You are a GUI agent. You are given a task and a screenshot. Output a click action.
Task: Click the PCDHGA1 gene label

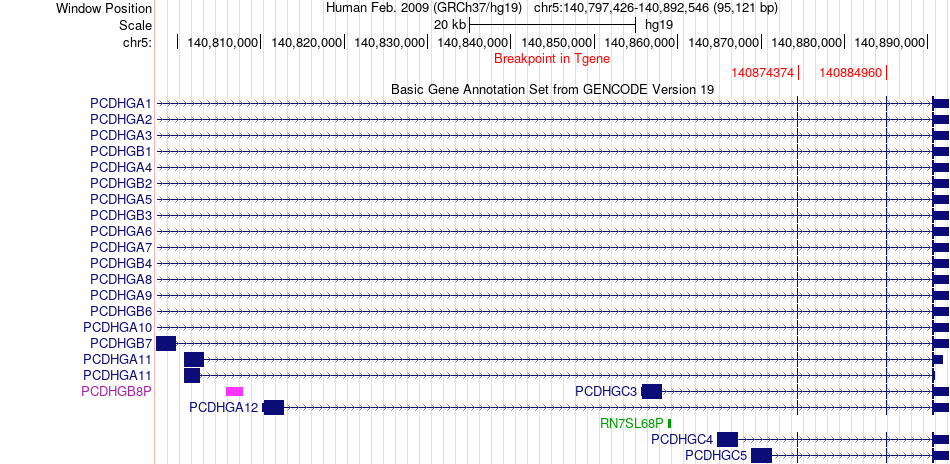[120, 103]
